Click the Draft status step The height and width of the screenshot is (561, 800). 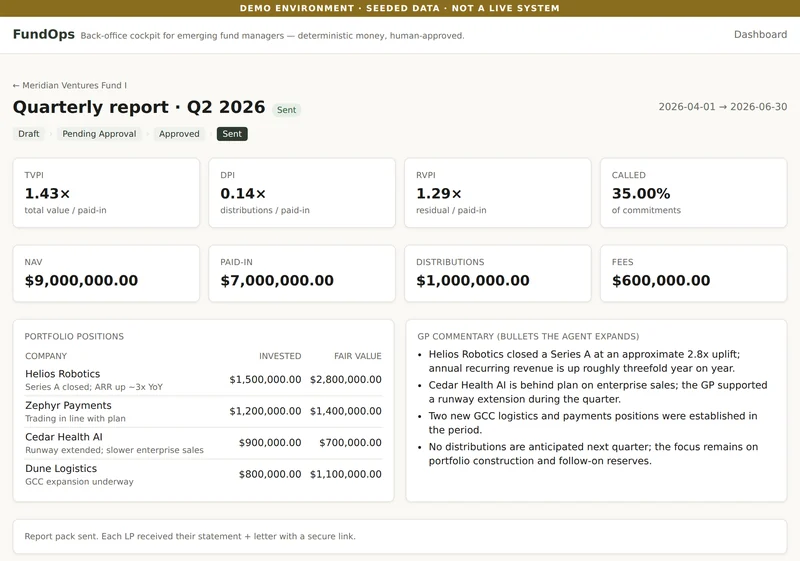[29, 134]
